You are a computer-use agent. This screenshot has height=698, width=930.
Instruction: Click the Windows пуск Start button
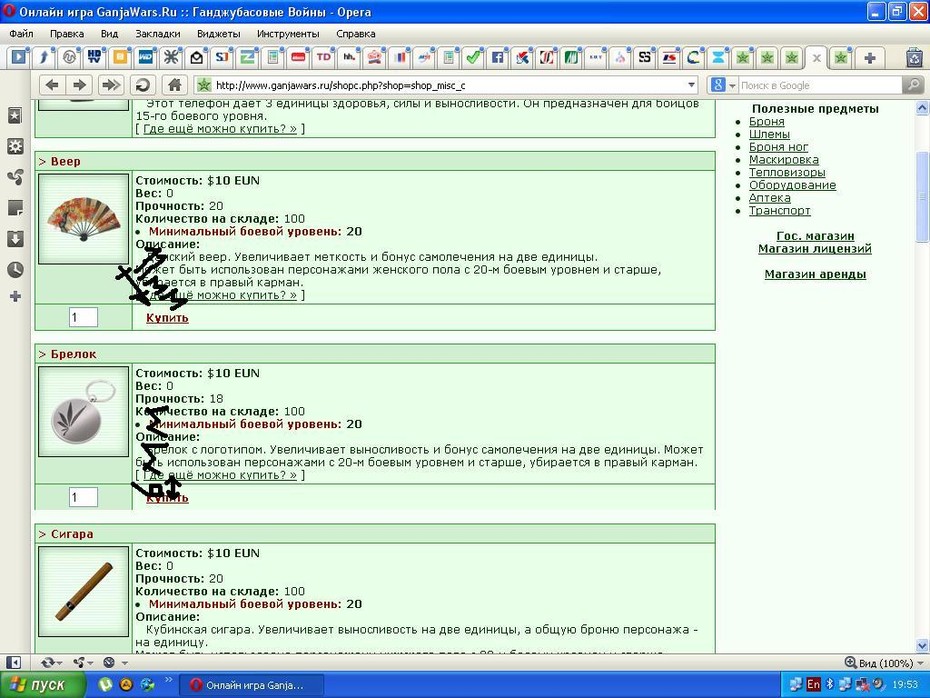click(x=42, y=685)
